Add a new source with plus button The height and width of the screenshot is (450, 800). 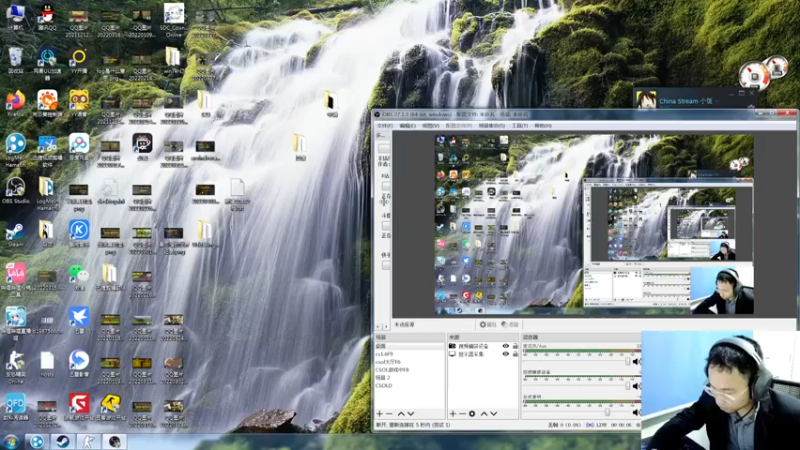click(453, 414)
